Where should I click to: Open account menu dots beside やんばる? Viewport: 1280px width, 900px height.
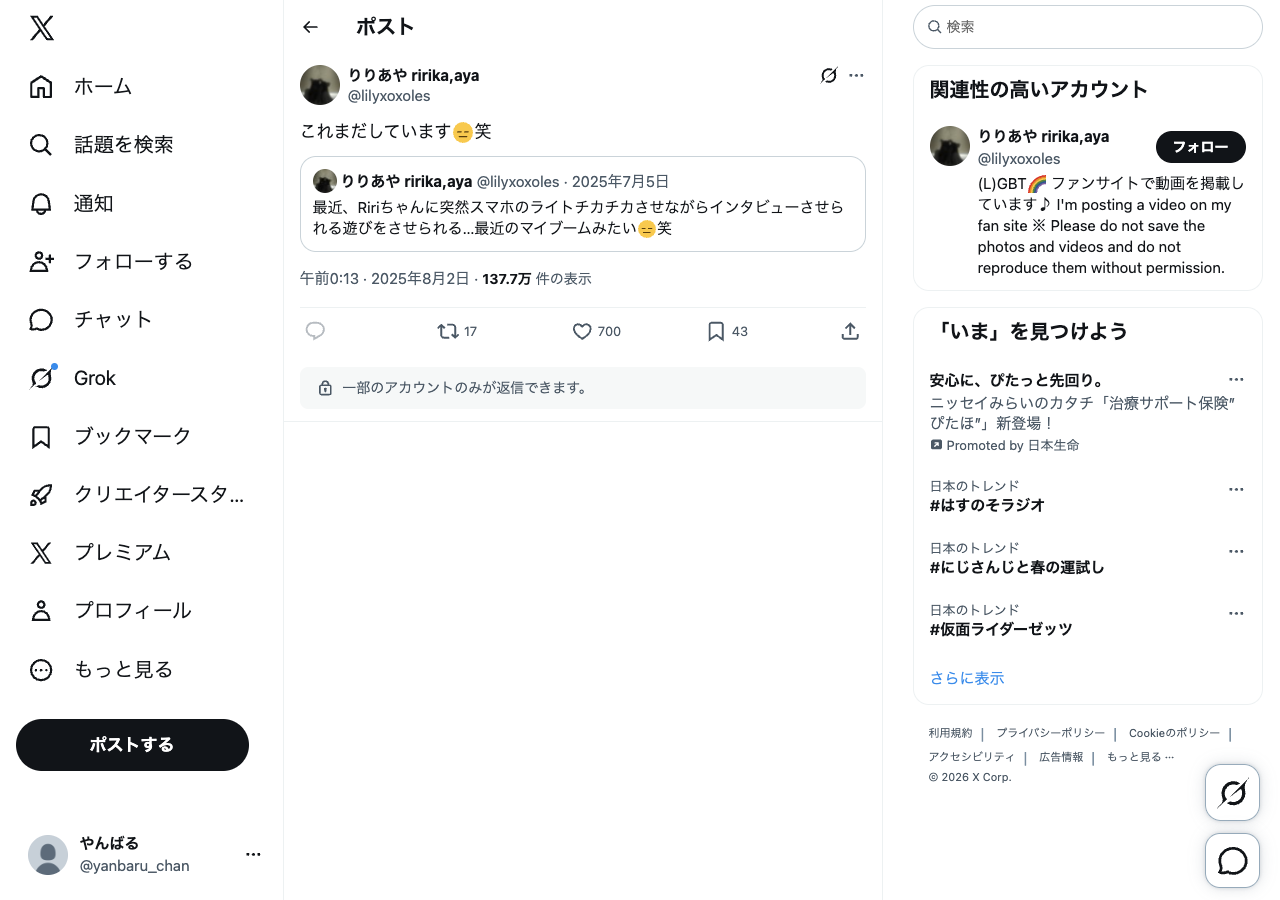pyautogui.click(x=253, y=854)
